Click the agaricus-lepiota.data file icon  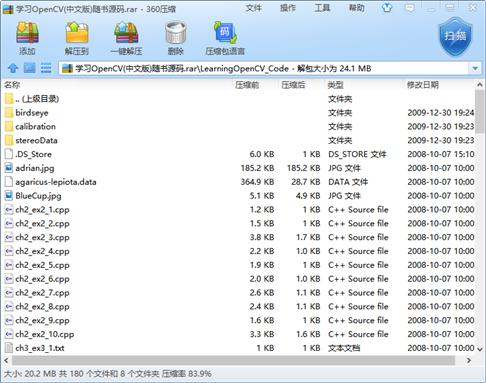pyautogui.click(x=9, y=182)
